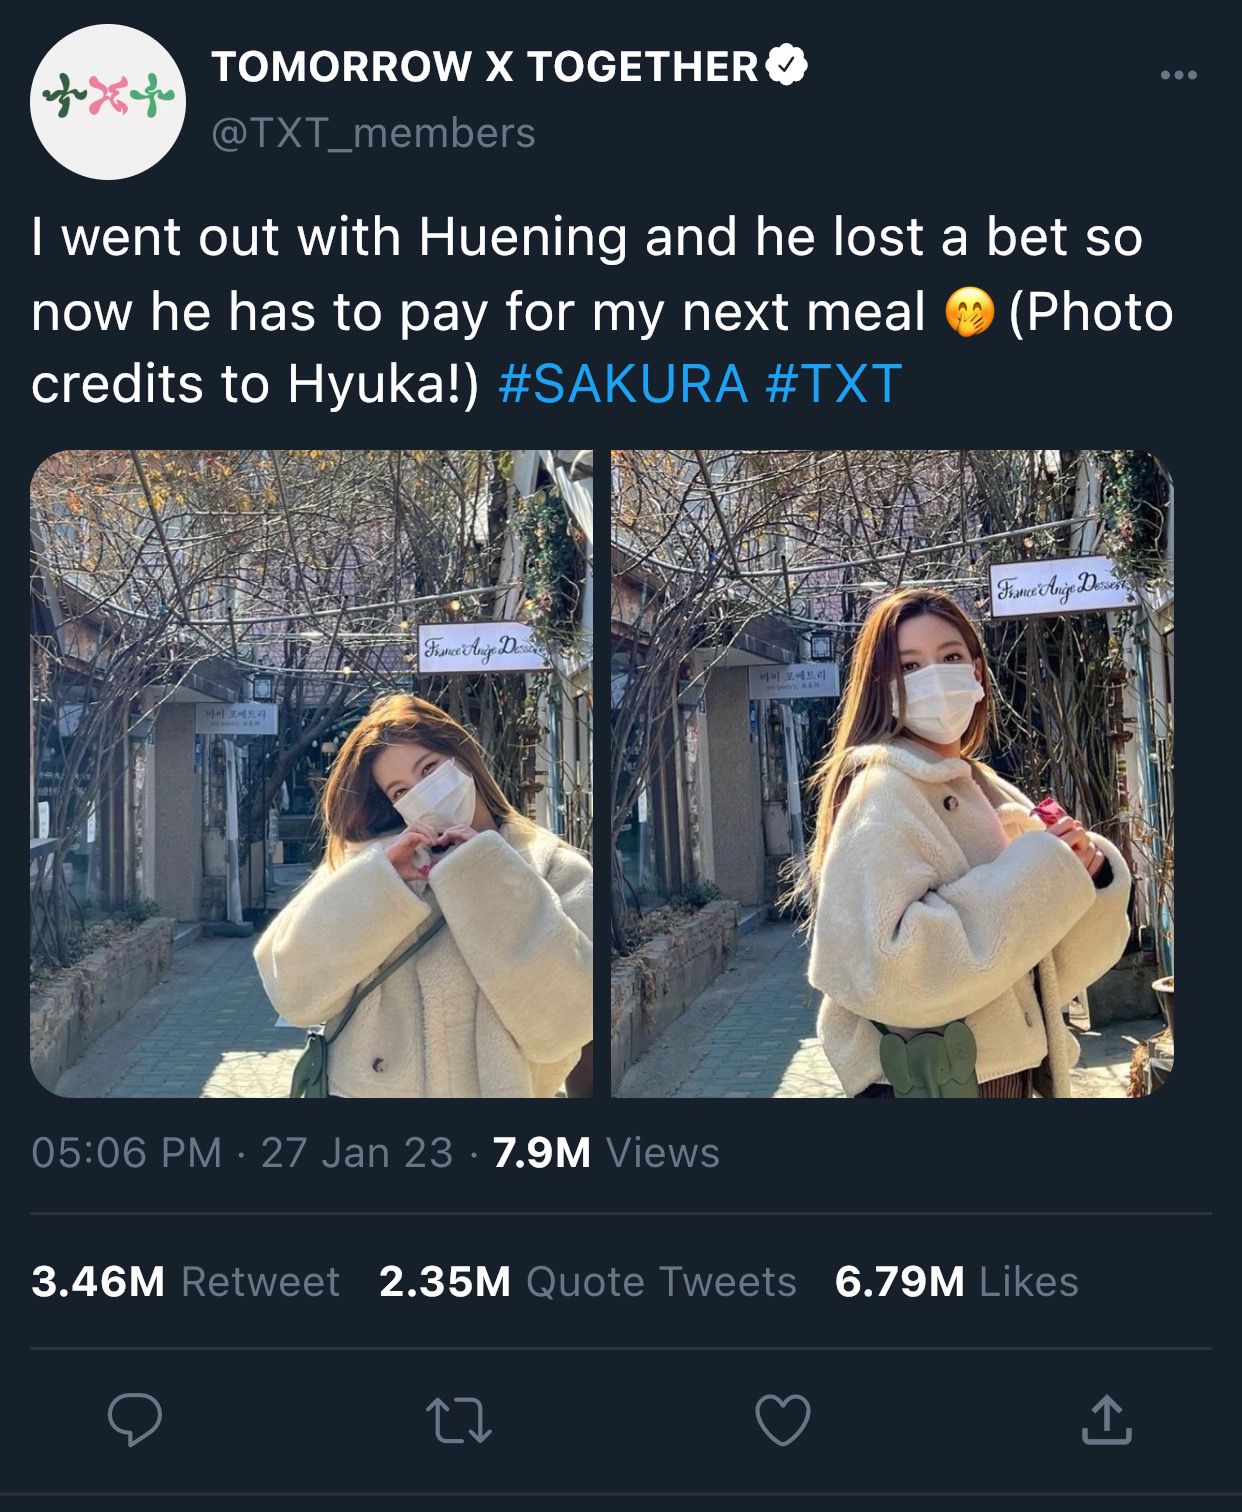Tap the blue verified badge
The width and height of the screenshot is (1242, 1512).
[787, 66]
